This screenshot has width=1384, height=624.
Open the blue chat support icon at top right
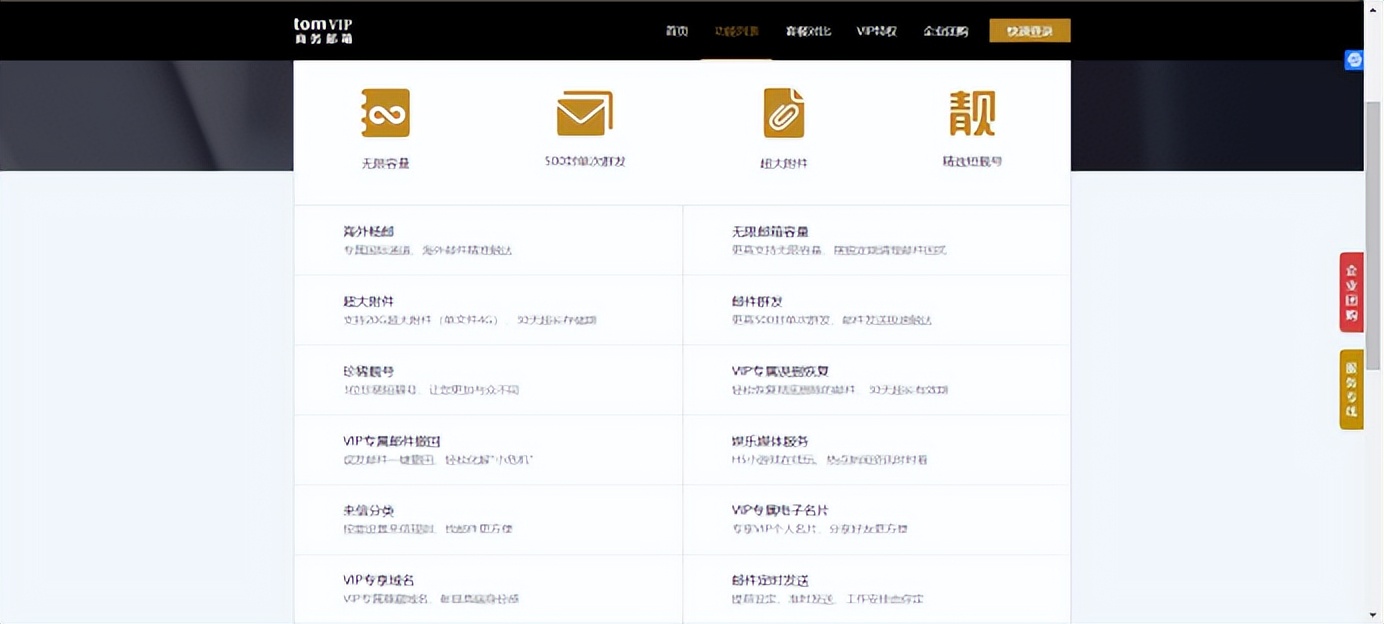click(1354, 60)
